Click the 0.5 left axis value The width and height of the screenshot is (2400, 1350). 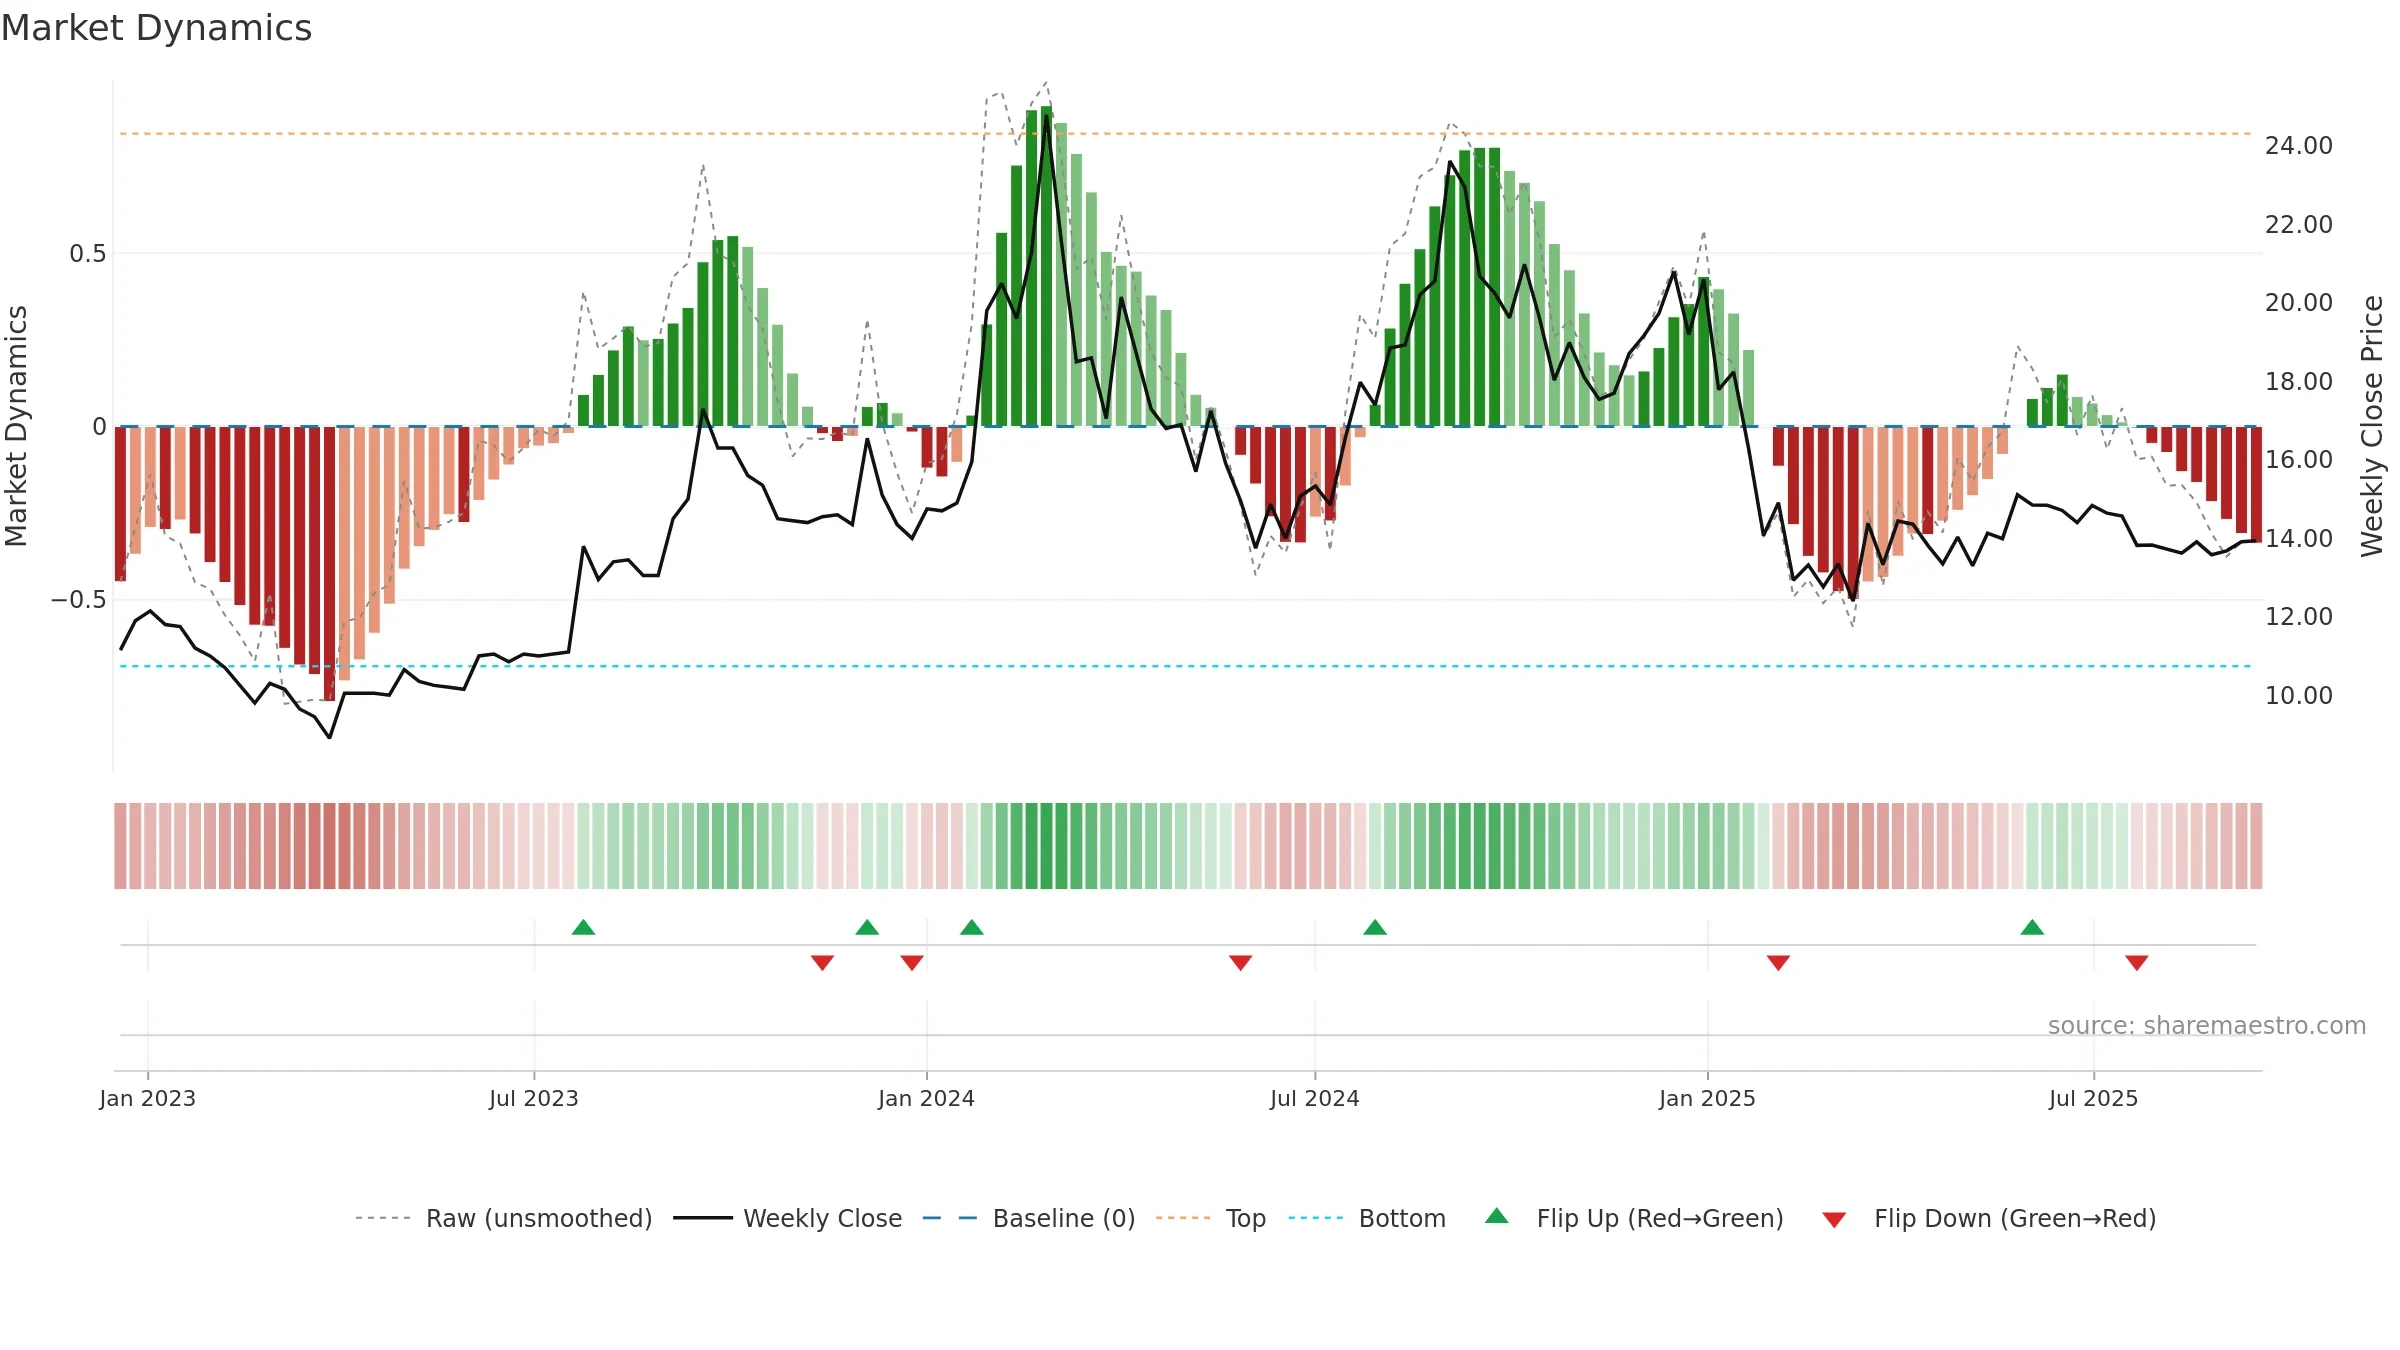coord(88,254)
